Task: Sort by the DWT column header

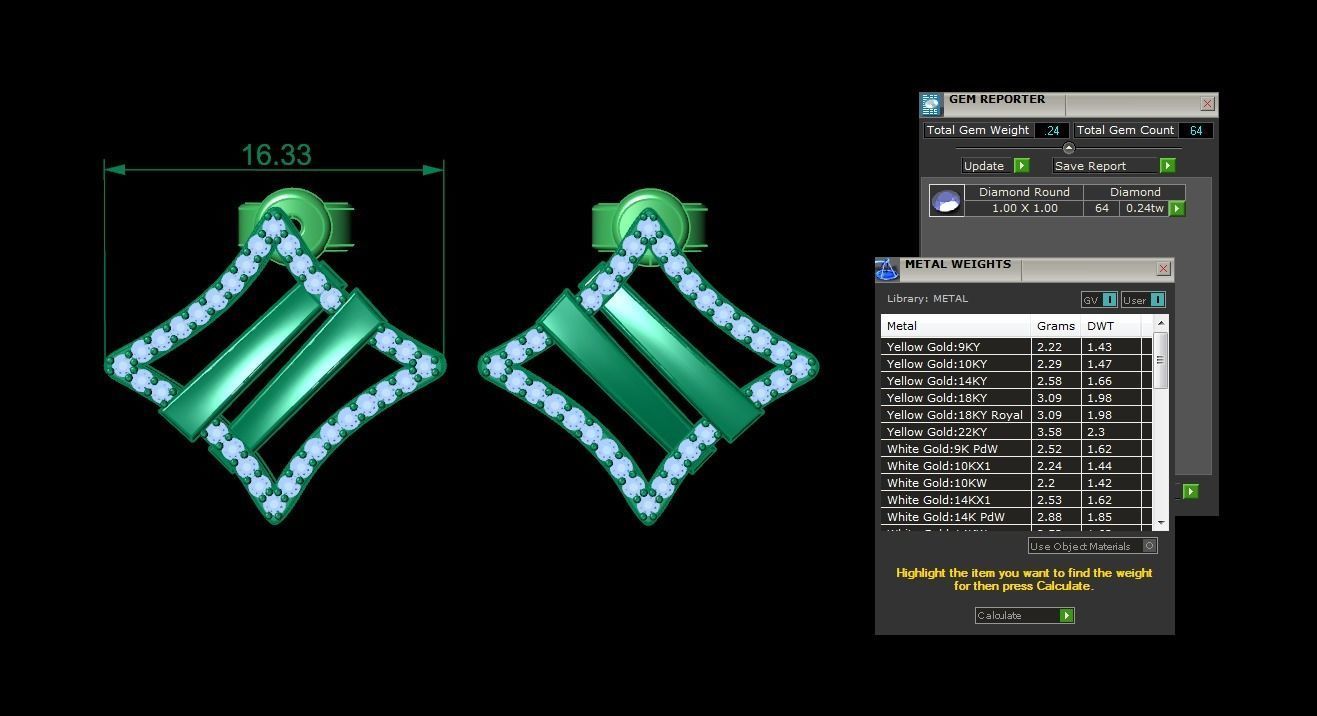Action: click(x=1112, y=326)
